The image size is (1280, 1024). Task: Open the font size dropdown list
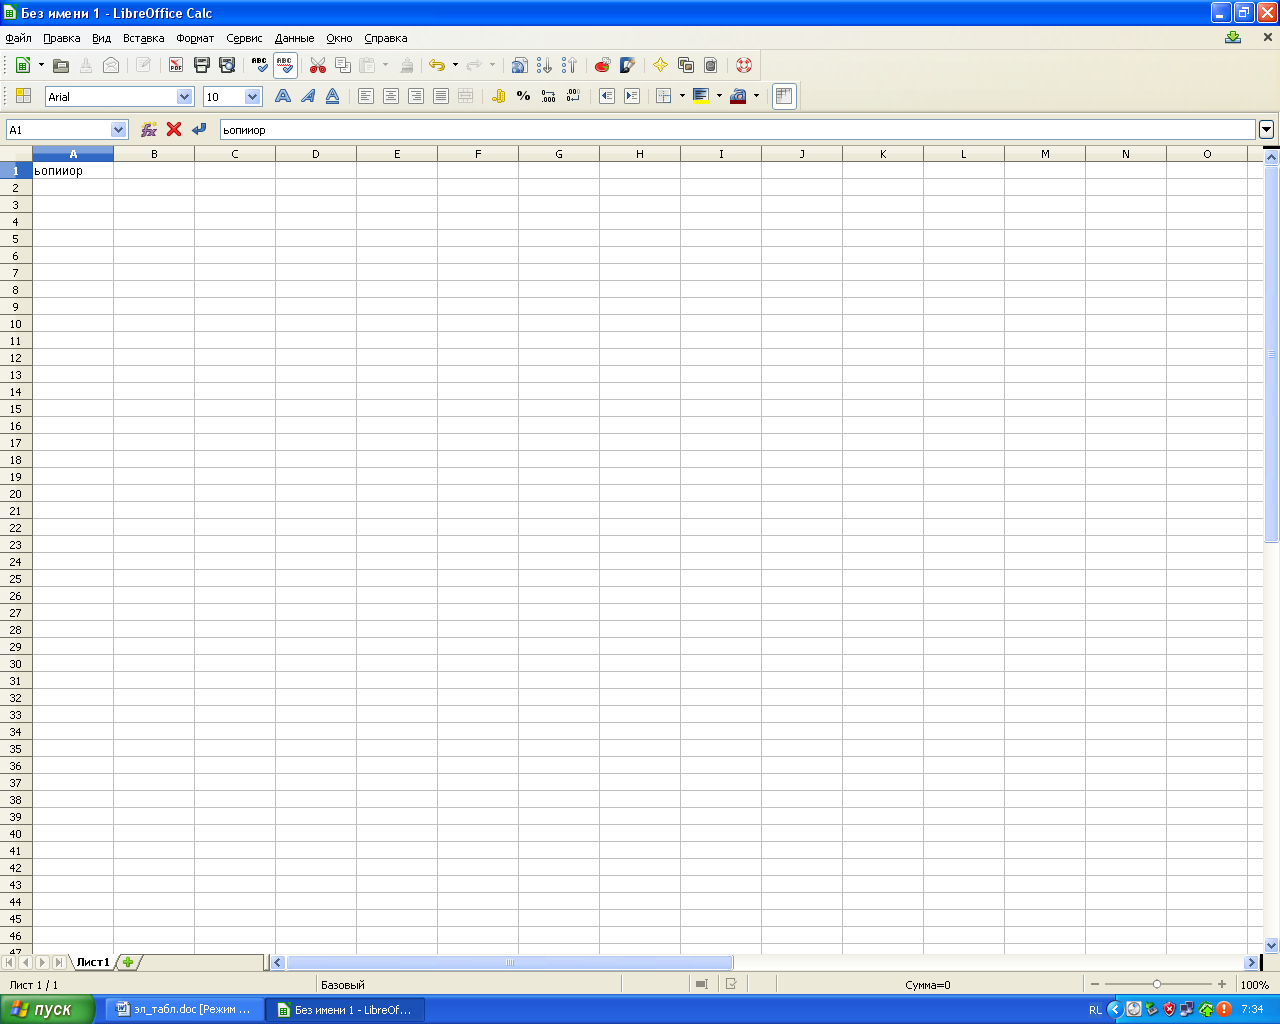pyautogui.click(x=253, y=97)
